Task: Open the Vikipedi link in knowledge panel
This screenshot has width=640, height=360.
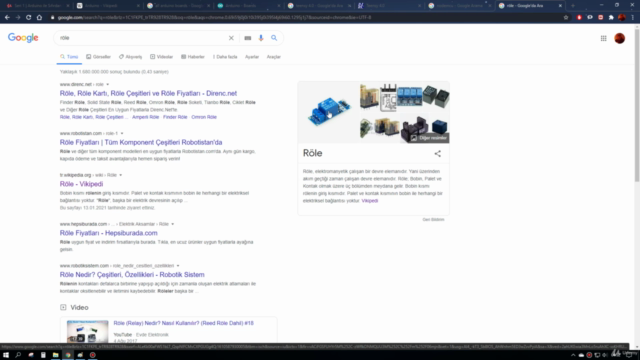Action: click(369, 201)
